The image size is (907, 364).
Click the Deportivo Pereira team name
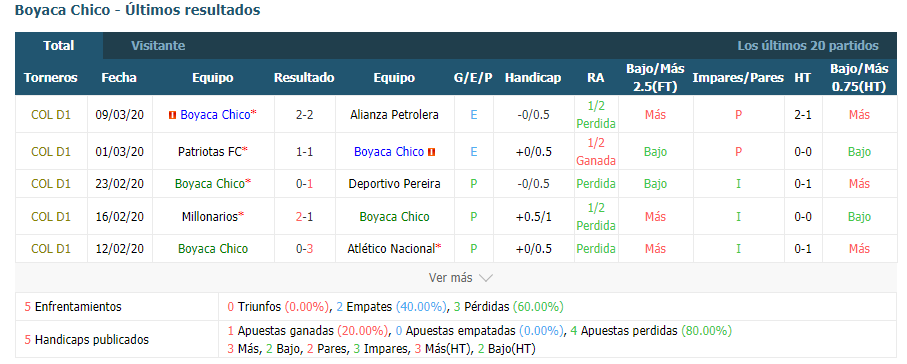pyautogui.click(x=394, y=184)
